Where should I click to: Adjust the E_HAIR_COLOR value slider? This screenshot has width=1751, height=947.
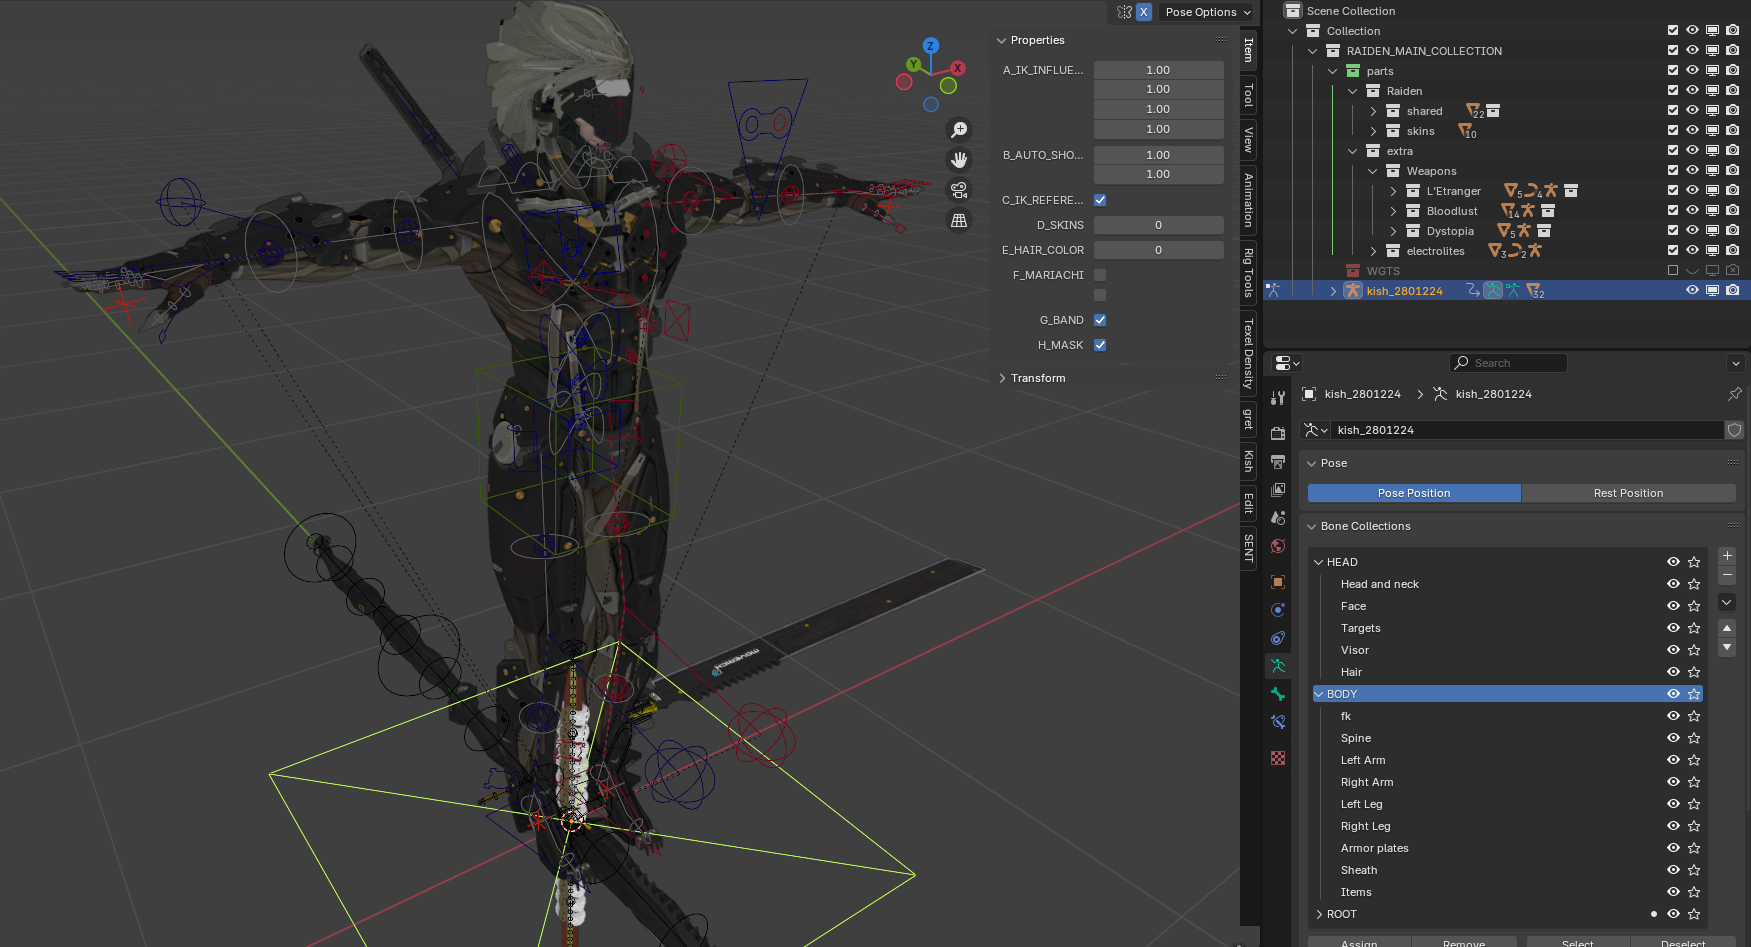(1158, 250)
